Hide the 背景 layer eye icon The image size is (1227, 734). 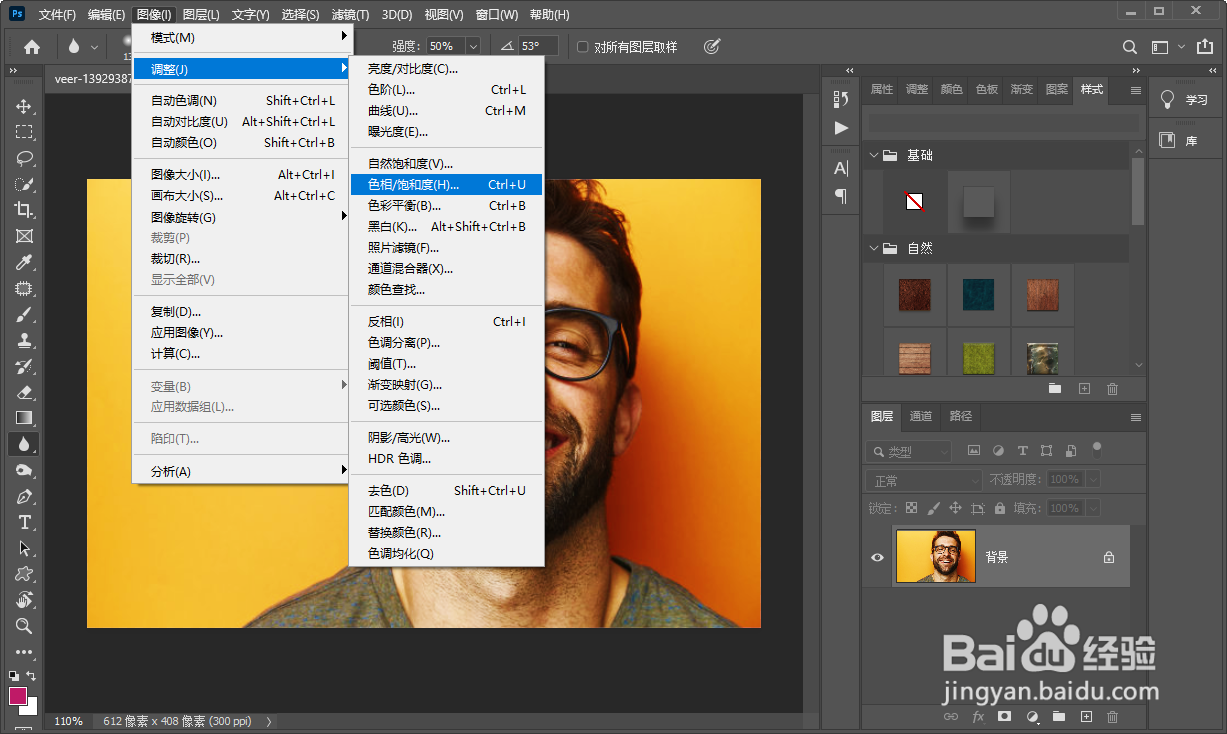click(x=877, y=557)
